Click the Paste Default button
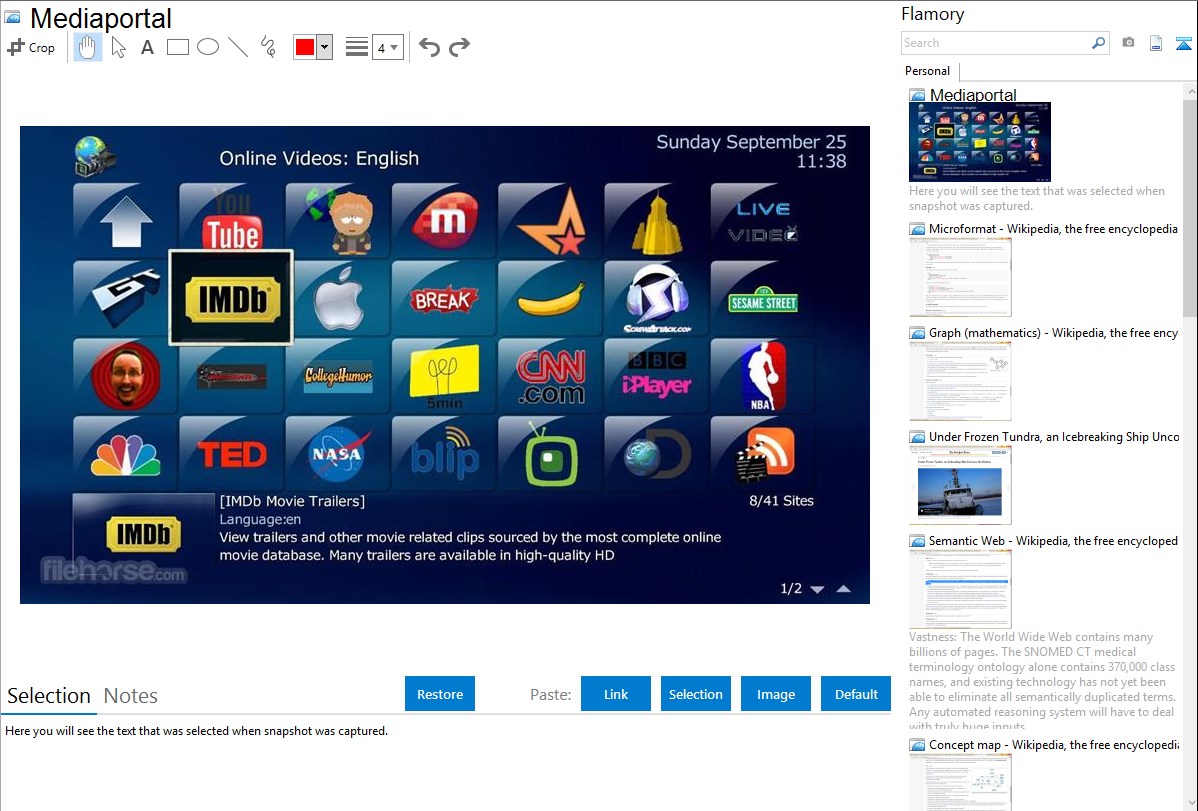This screenshot has width=1198, height=811. click(856, 694)
